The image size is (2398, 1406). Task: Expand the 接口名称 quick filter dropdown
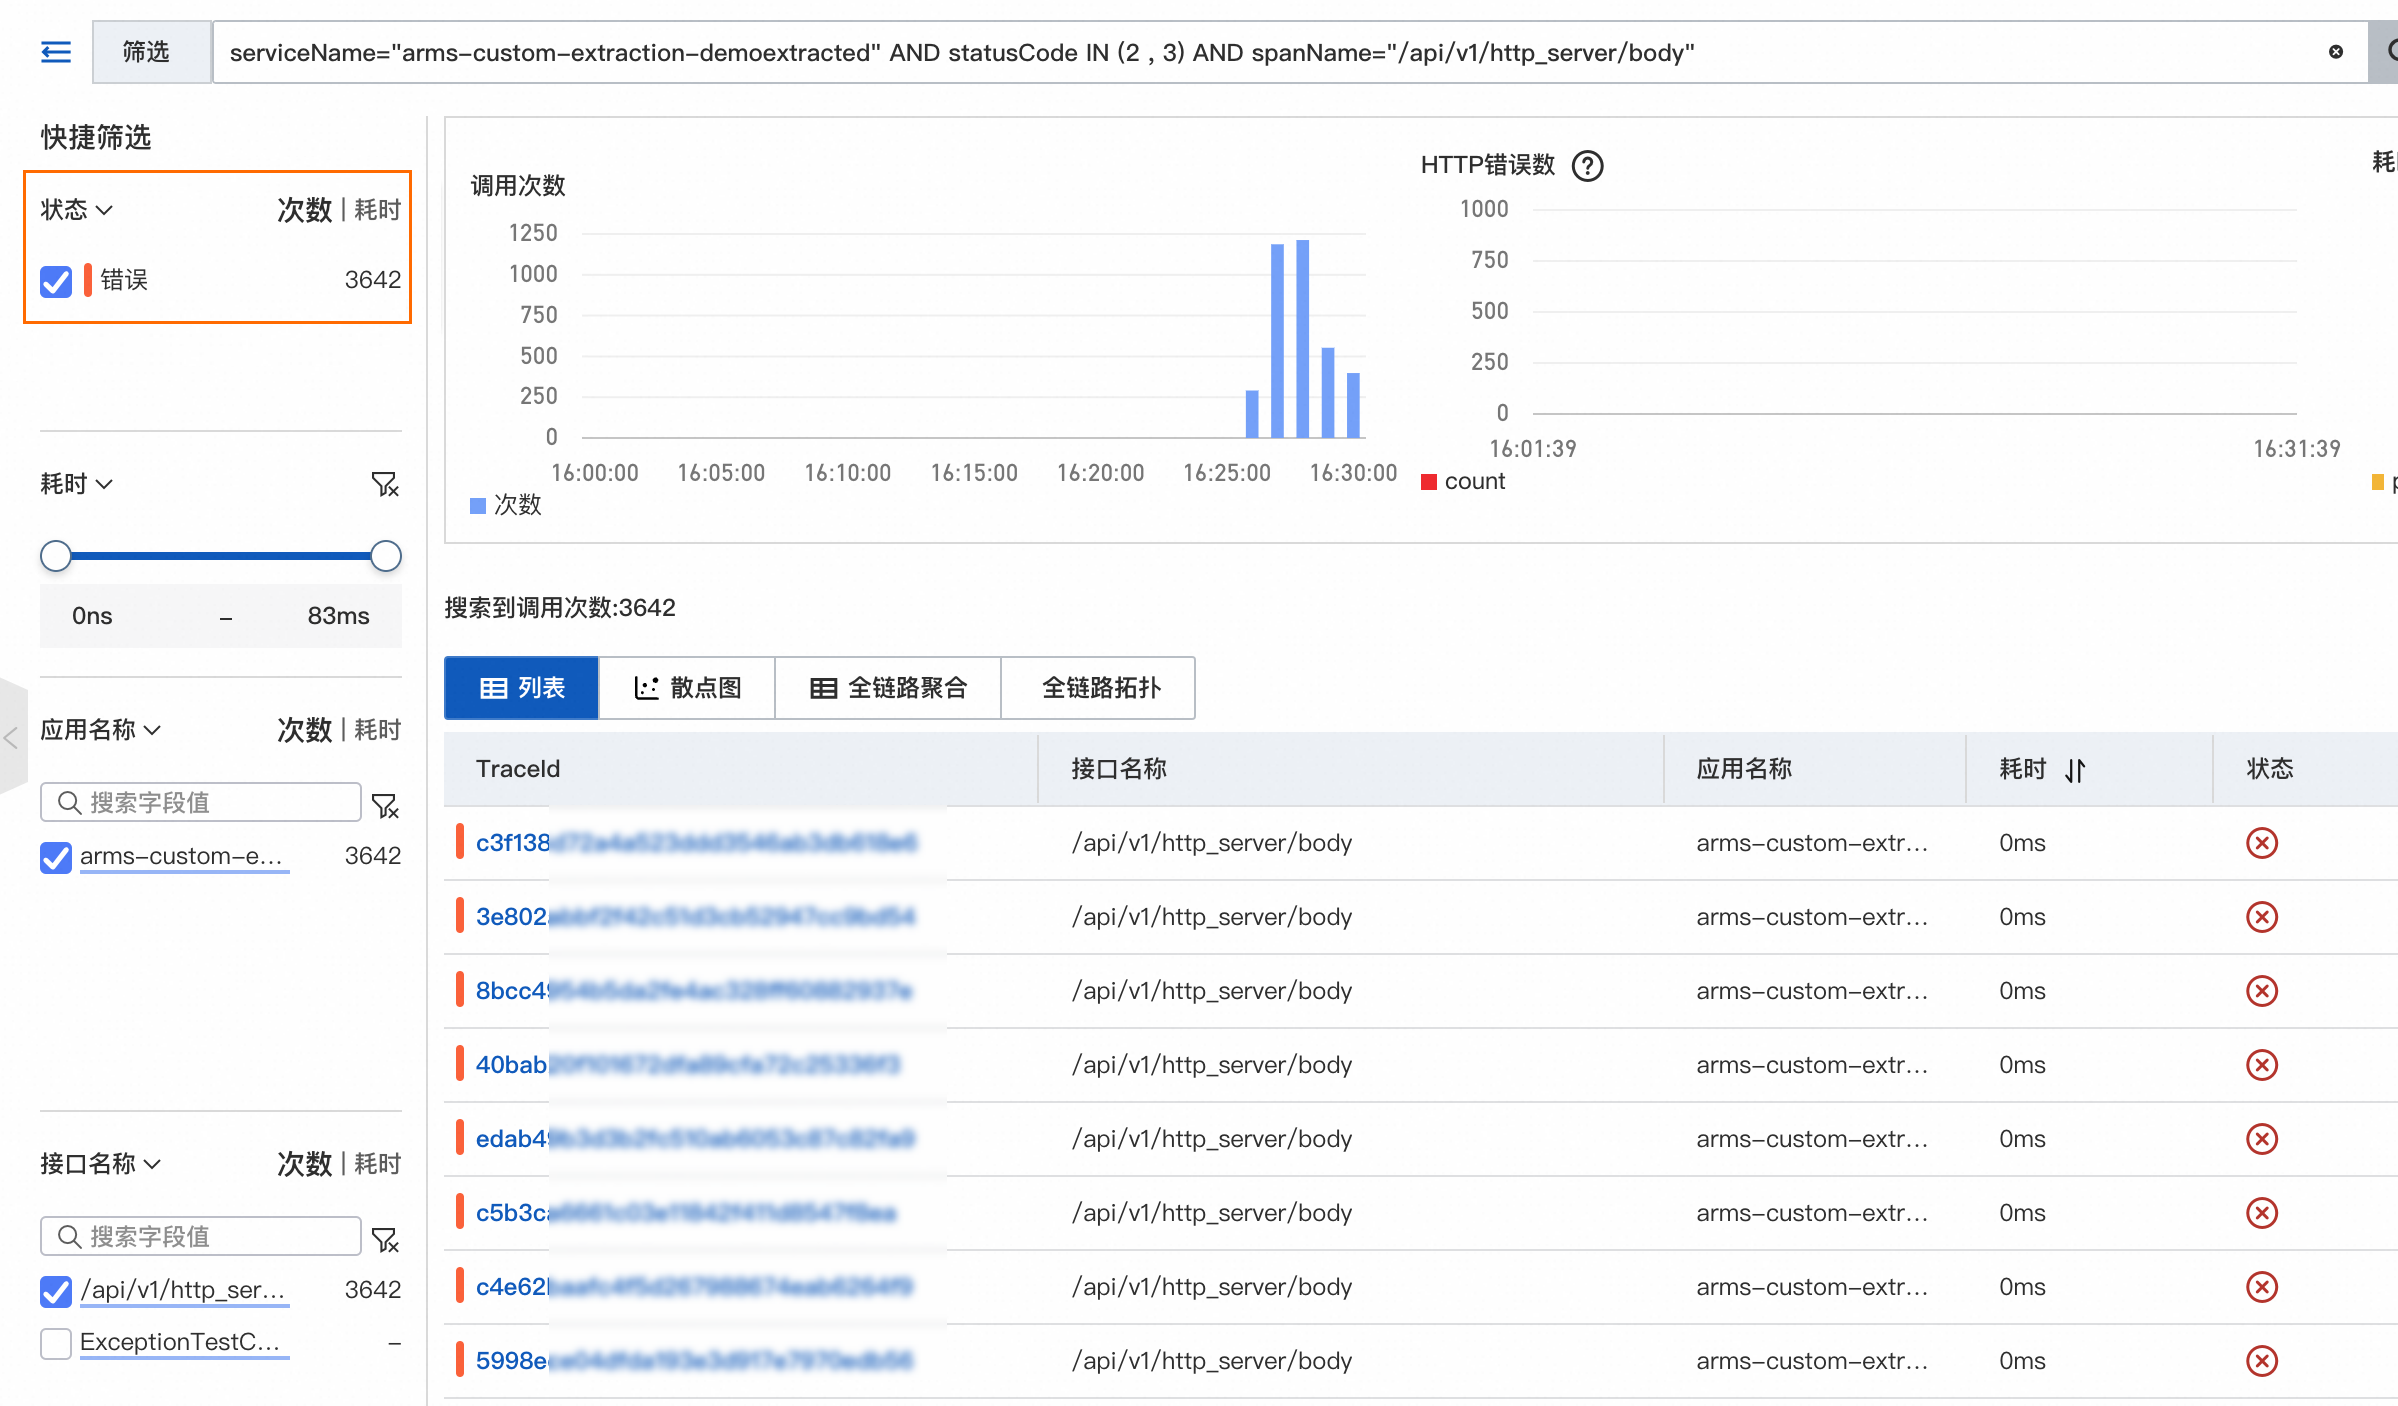pyautogui.click(x=101, y=1164)
